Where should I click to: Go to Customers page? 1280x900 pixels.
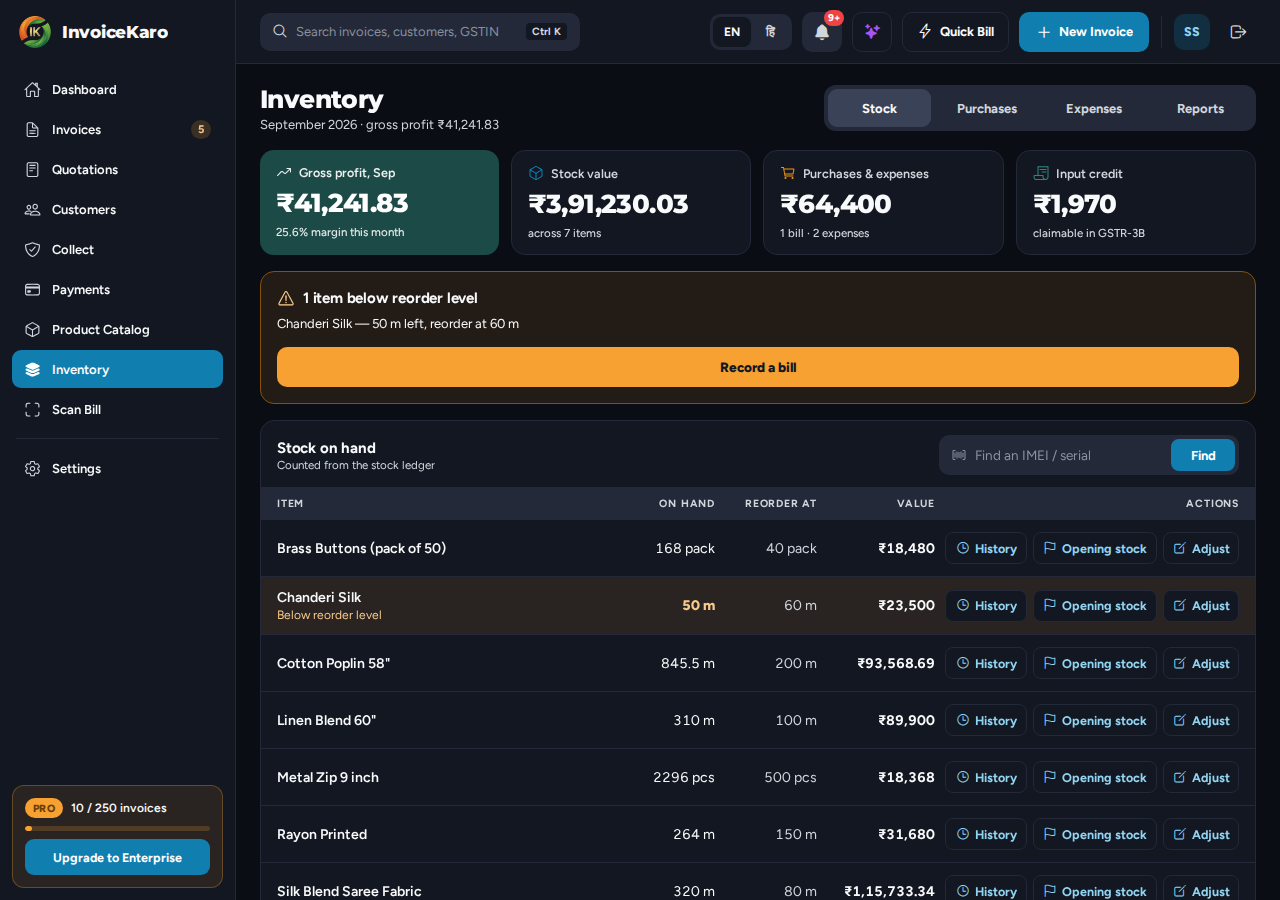pos(117,210)
